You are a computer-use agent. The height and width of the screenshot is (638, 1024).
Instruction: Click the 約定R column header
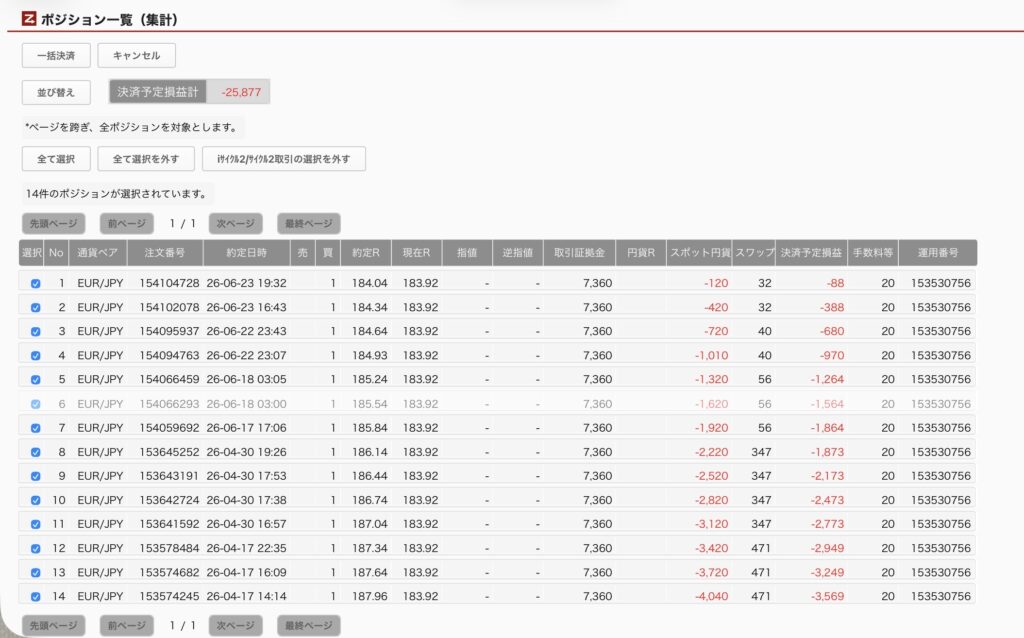pos(366,253)
